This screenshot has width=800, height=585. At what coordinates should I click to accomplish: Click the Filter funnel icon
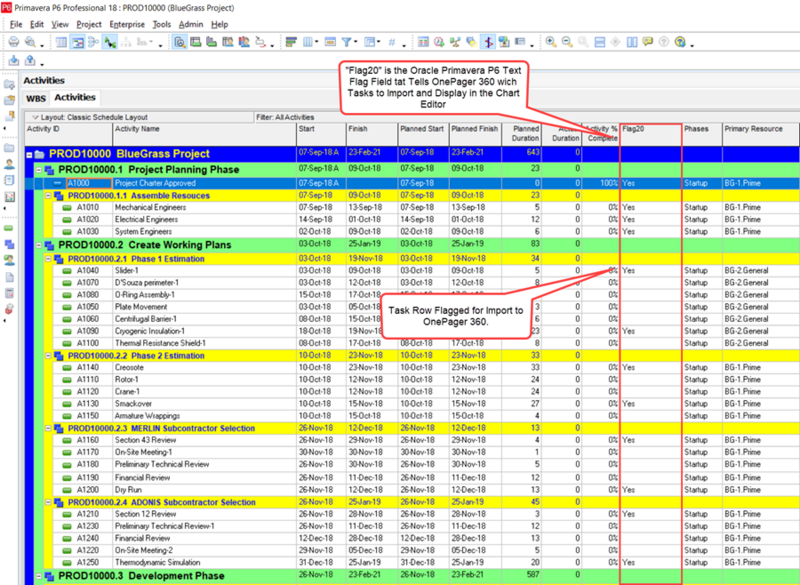[x=346, y=42]
